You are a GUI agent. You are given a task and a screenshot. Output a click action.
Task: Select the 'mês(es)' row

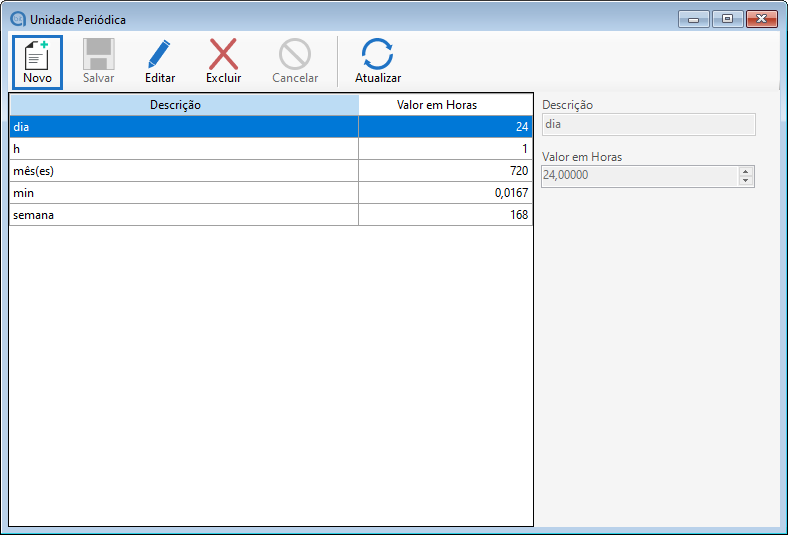[x=184, y=171]
